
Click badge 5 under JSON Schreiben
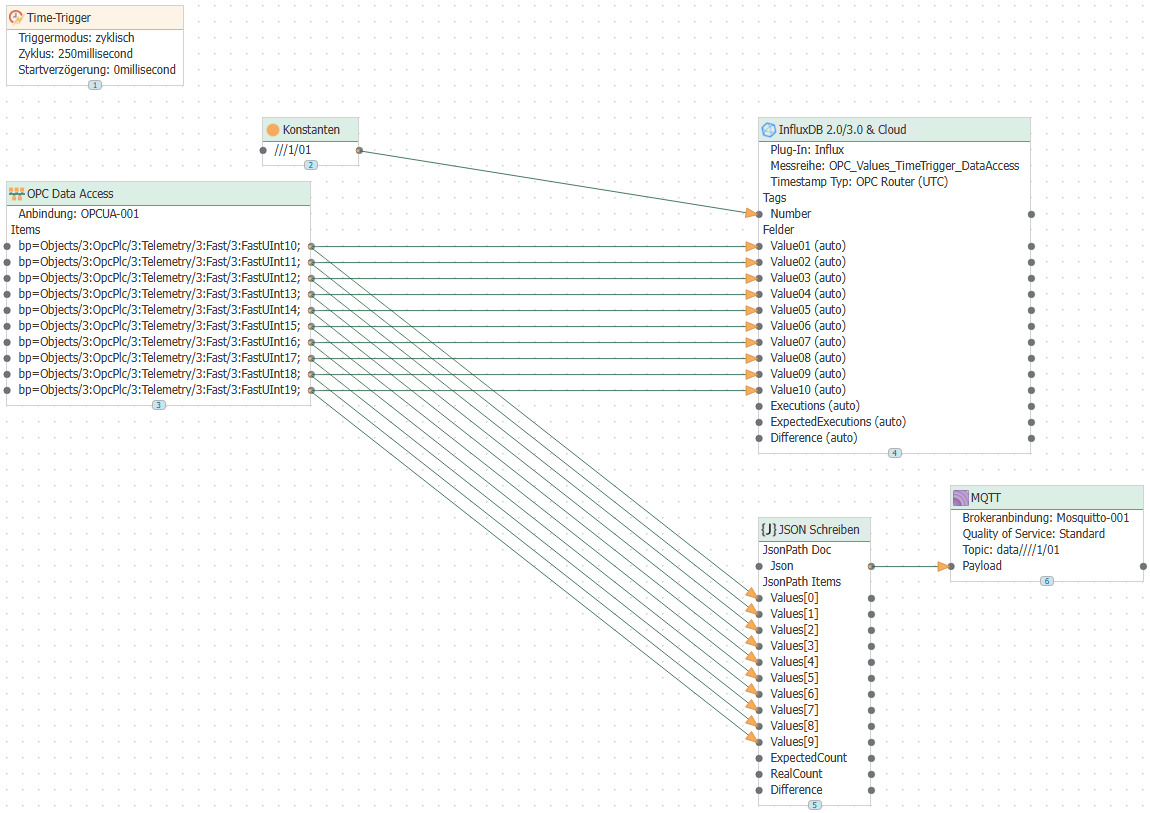tap(814, 805)
